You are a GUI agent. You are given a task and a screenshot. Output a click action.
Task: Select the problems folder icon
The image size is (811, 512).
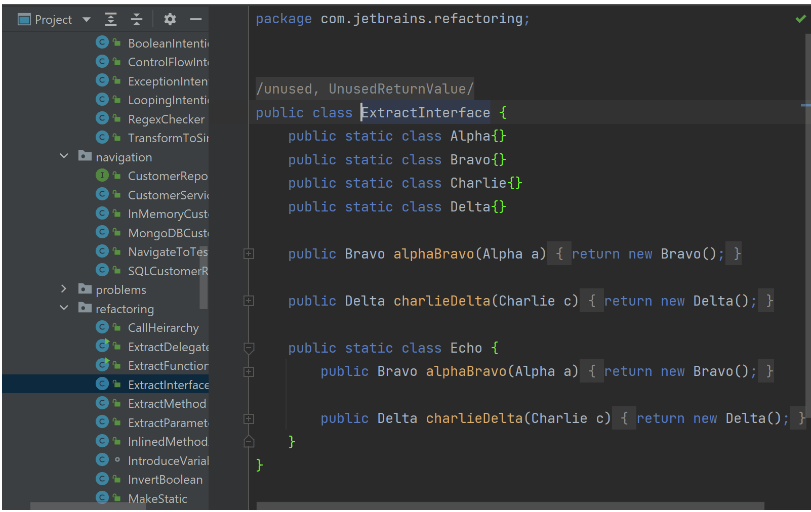coord(85,289)
